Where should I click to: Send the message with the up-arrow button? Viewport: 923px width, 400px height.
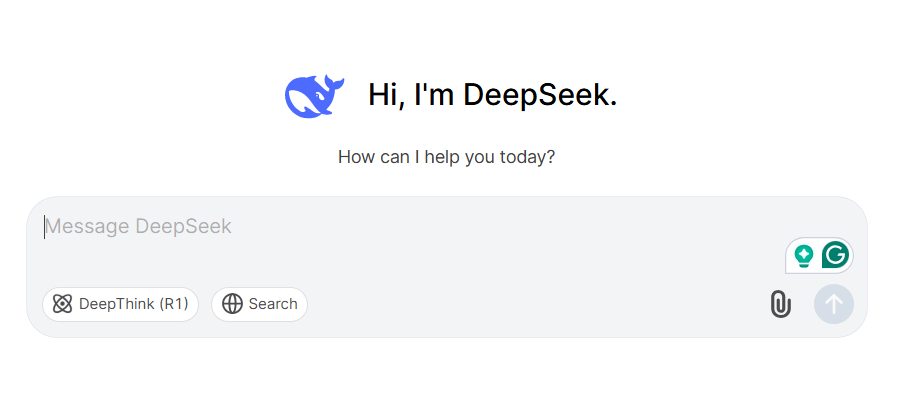click(x=834, y=304)
